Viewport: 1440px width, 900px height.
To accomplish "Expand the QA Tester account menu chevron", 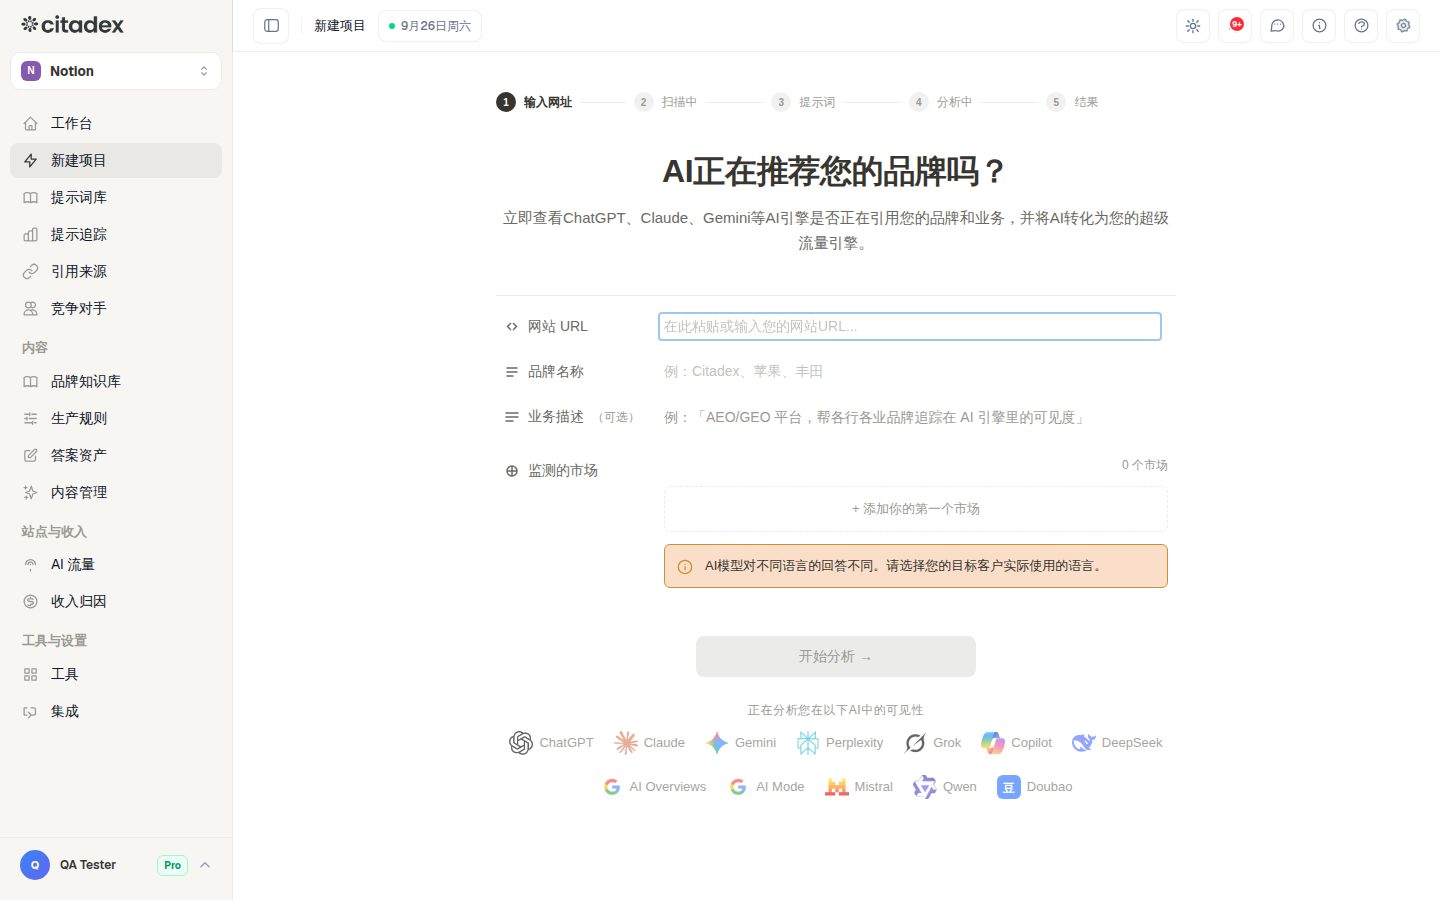I will point(205,865).
